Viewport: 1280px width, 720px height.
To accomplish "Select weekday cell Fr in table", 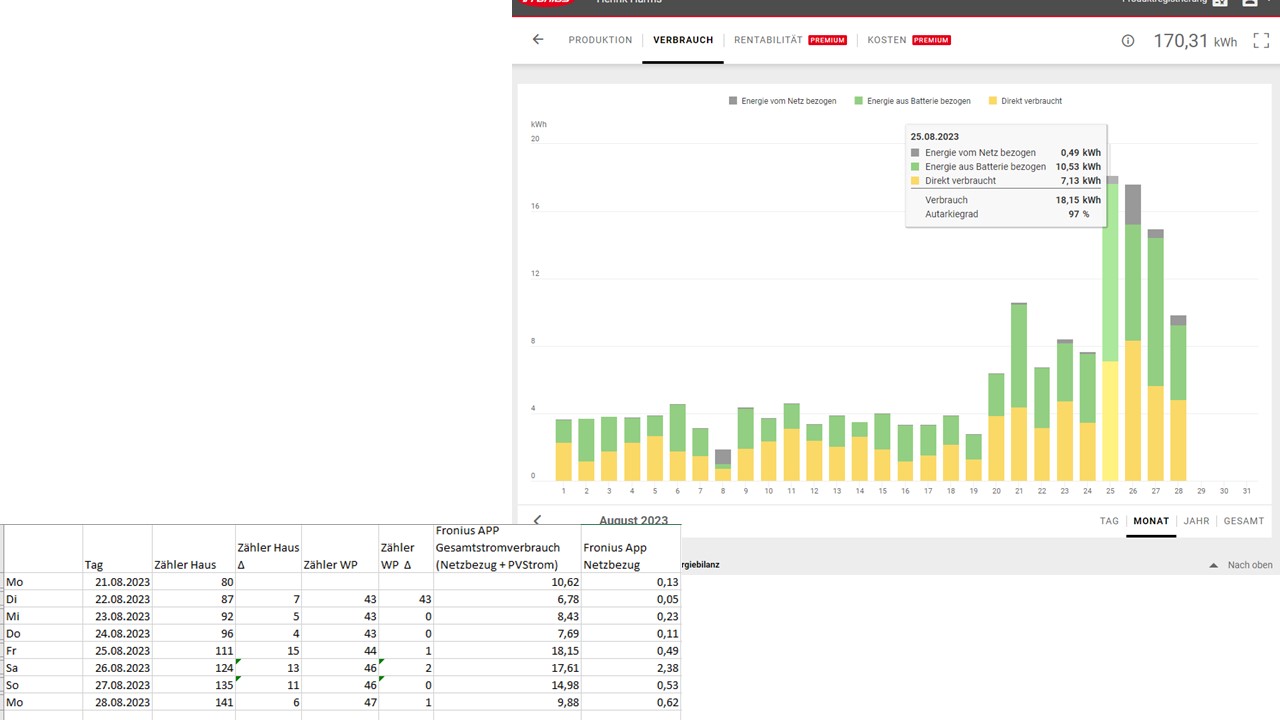I will click(43, 650).
